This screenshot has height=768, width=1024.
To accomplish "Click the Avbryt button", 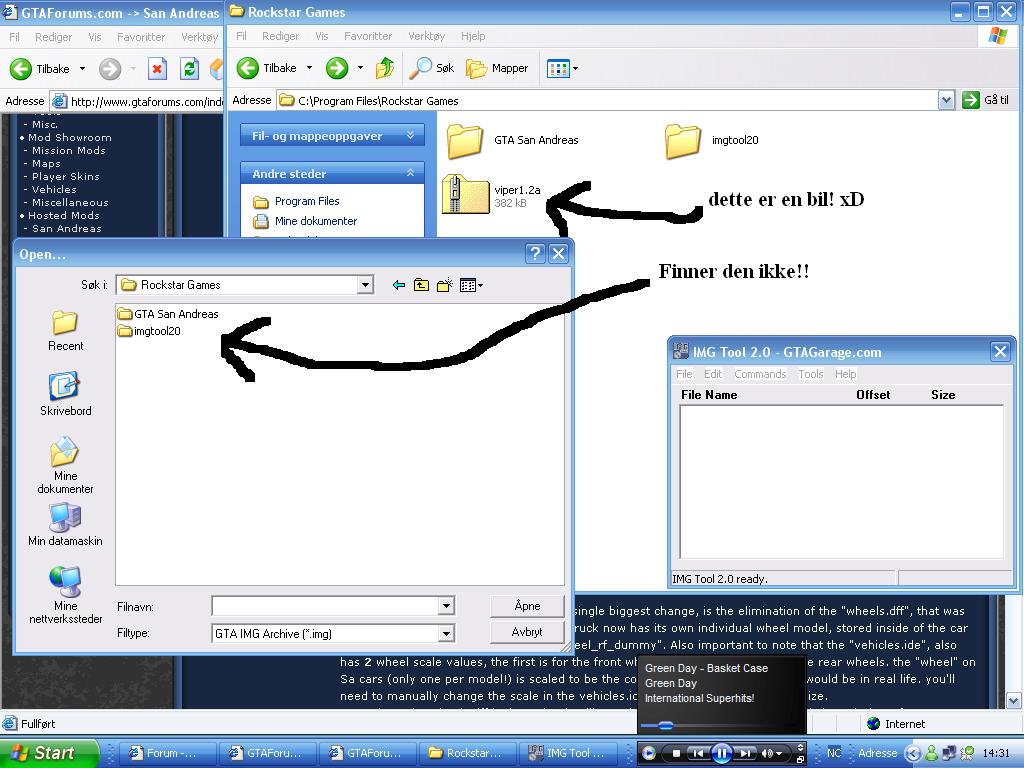I will coord(527,632).
